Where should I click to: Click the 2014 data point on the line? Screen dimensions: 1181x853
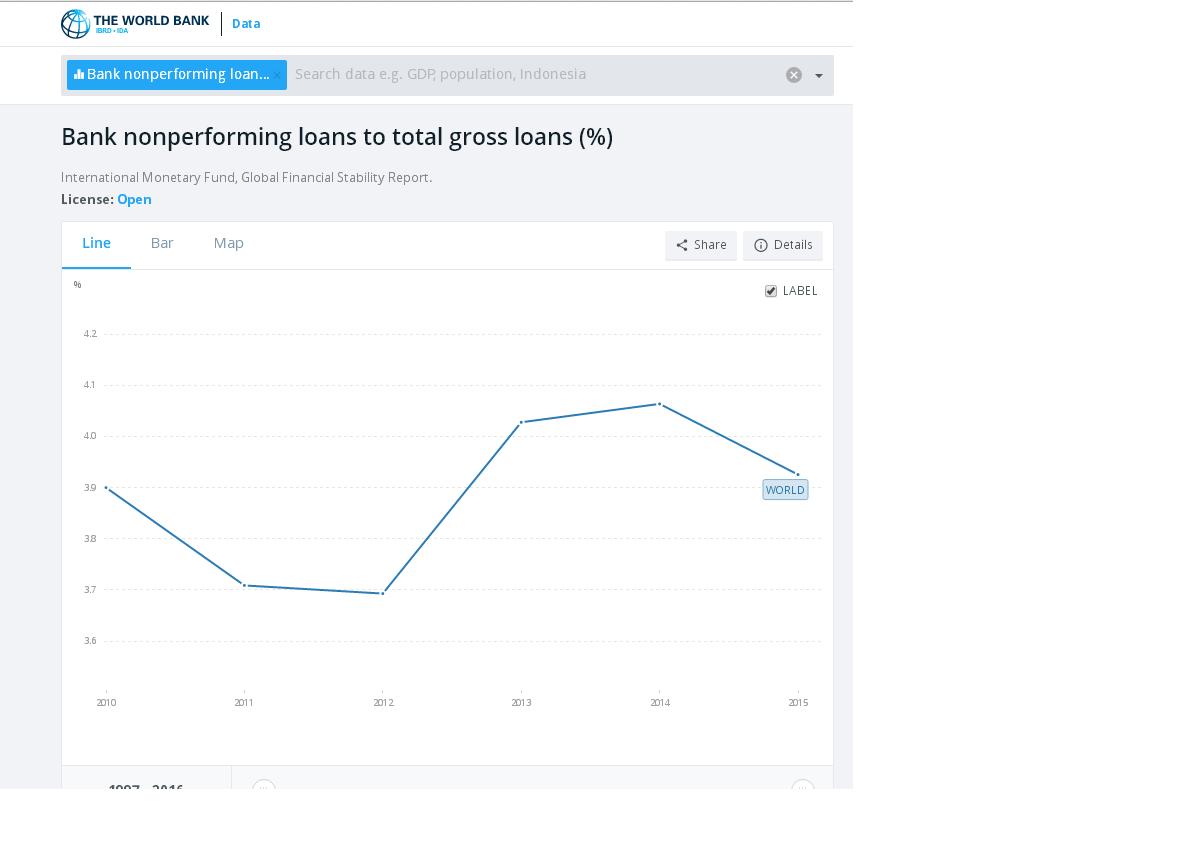point(659,404)
